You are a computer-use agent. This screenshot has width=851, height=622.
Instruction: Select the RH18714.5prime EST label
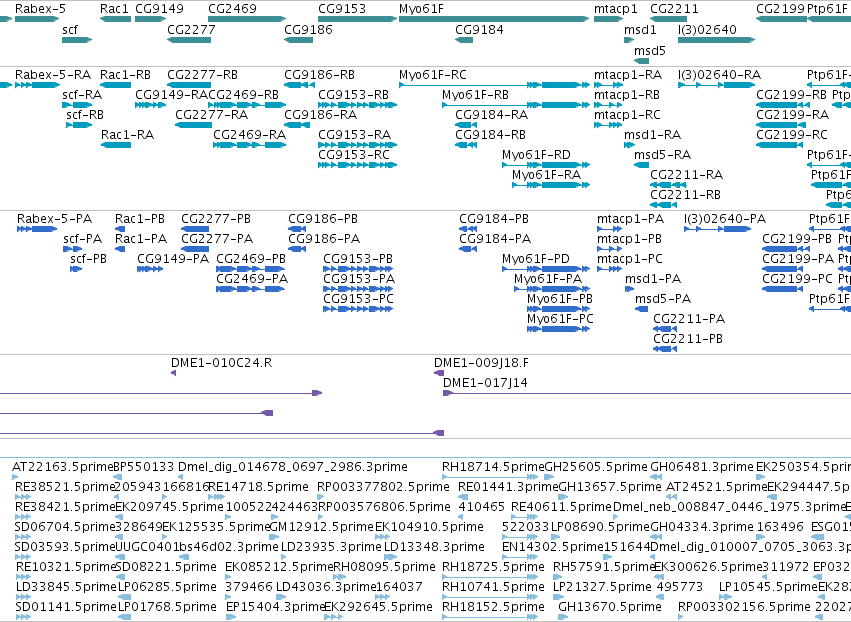[493, 467]
